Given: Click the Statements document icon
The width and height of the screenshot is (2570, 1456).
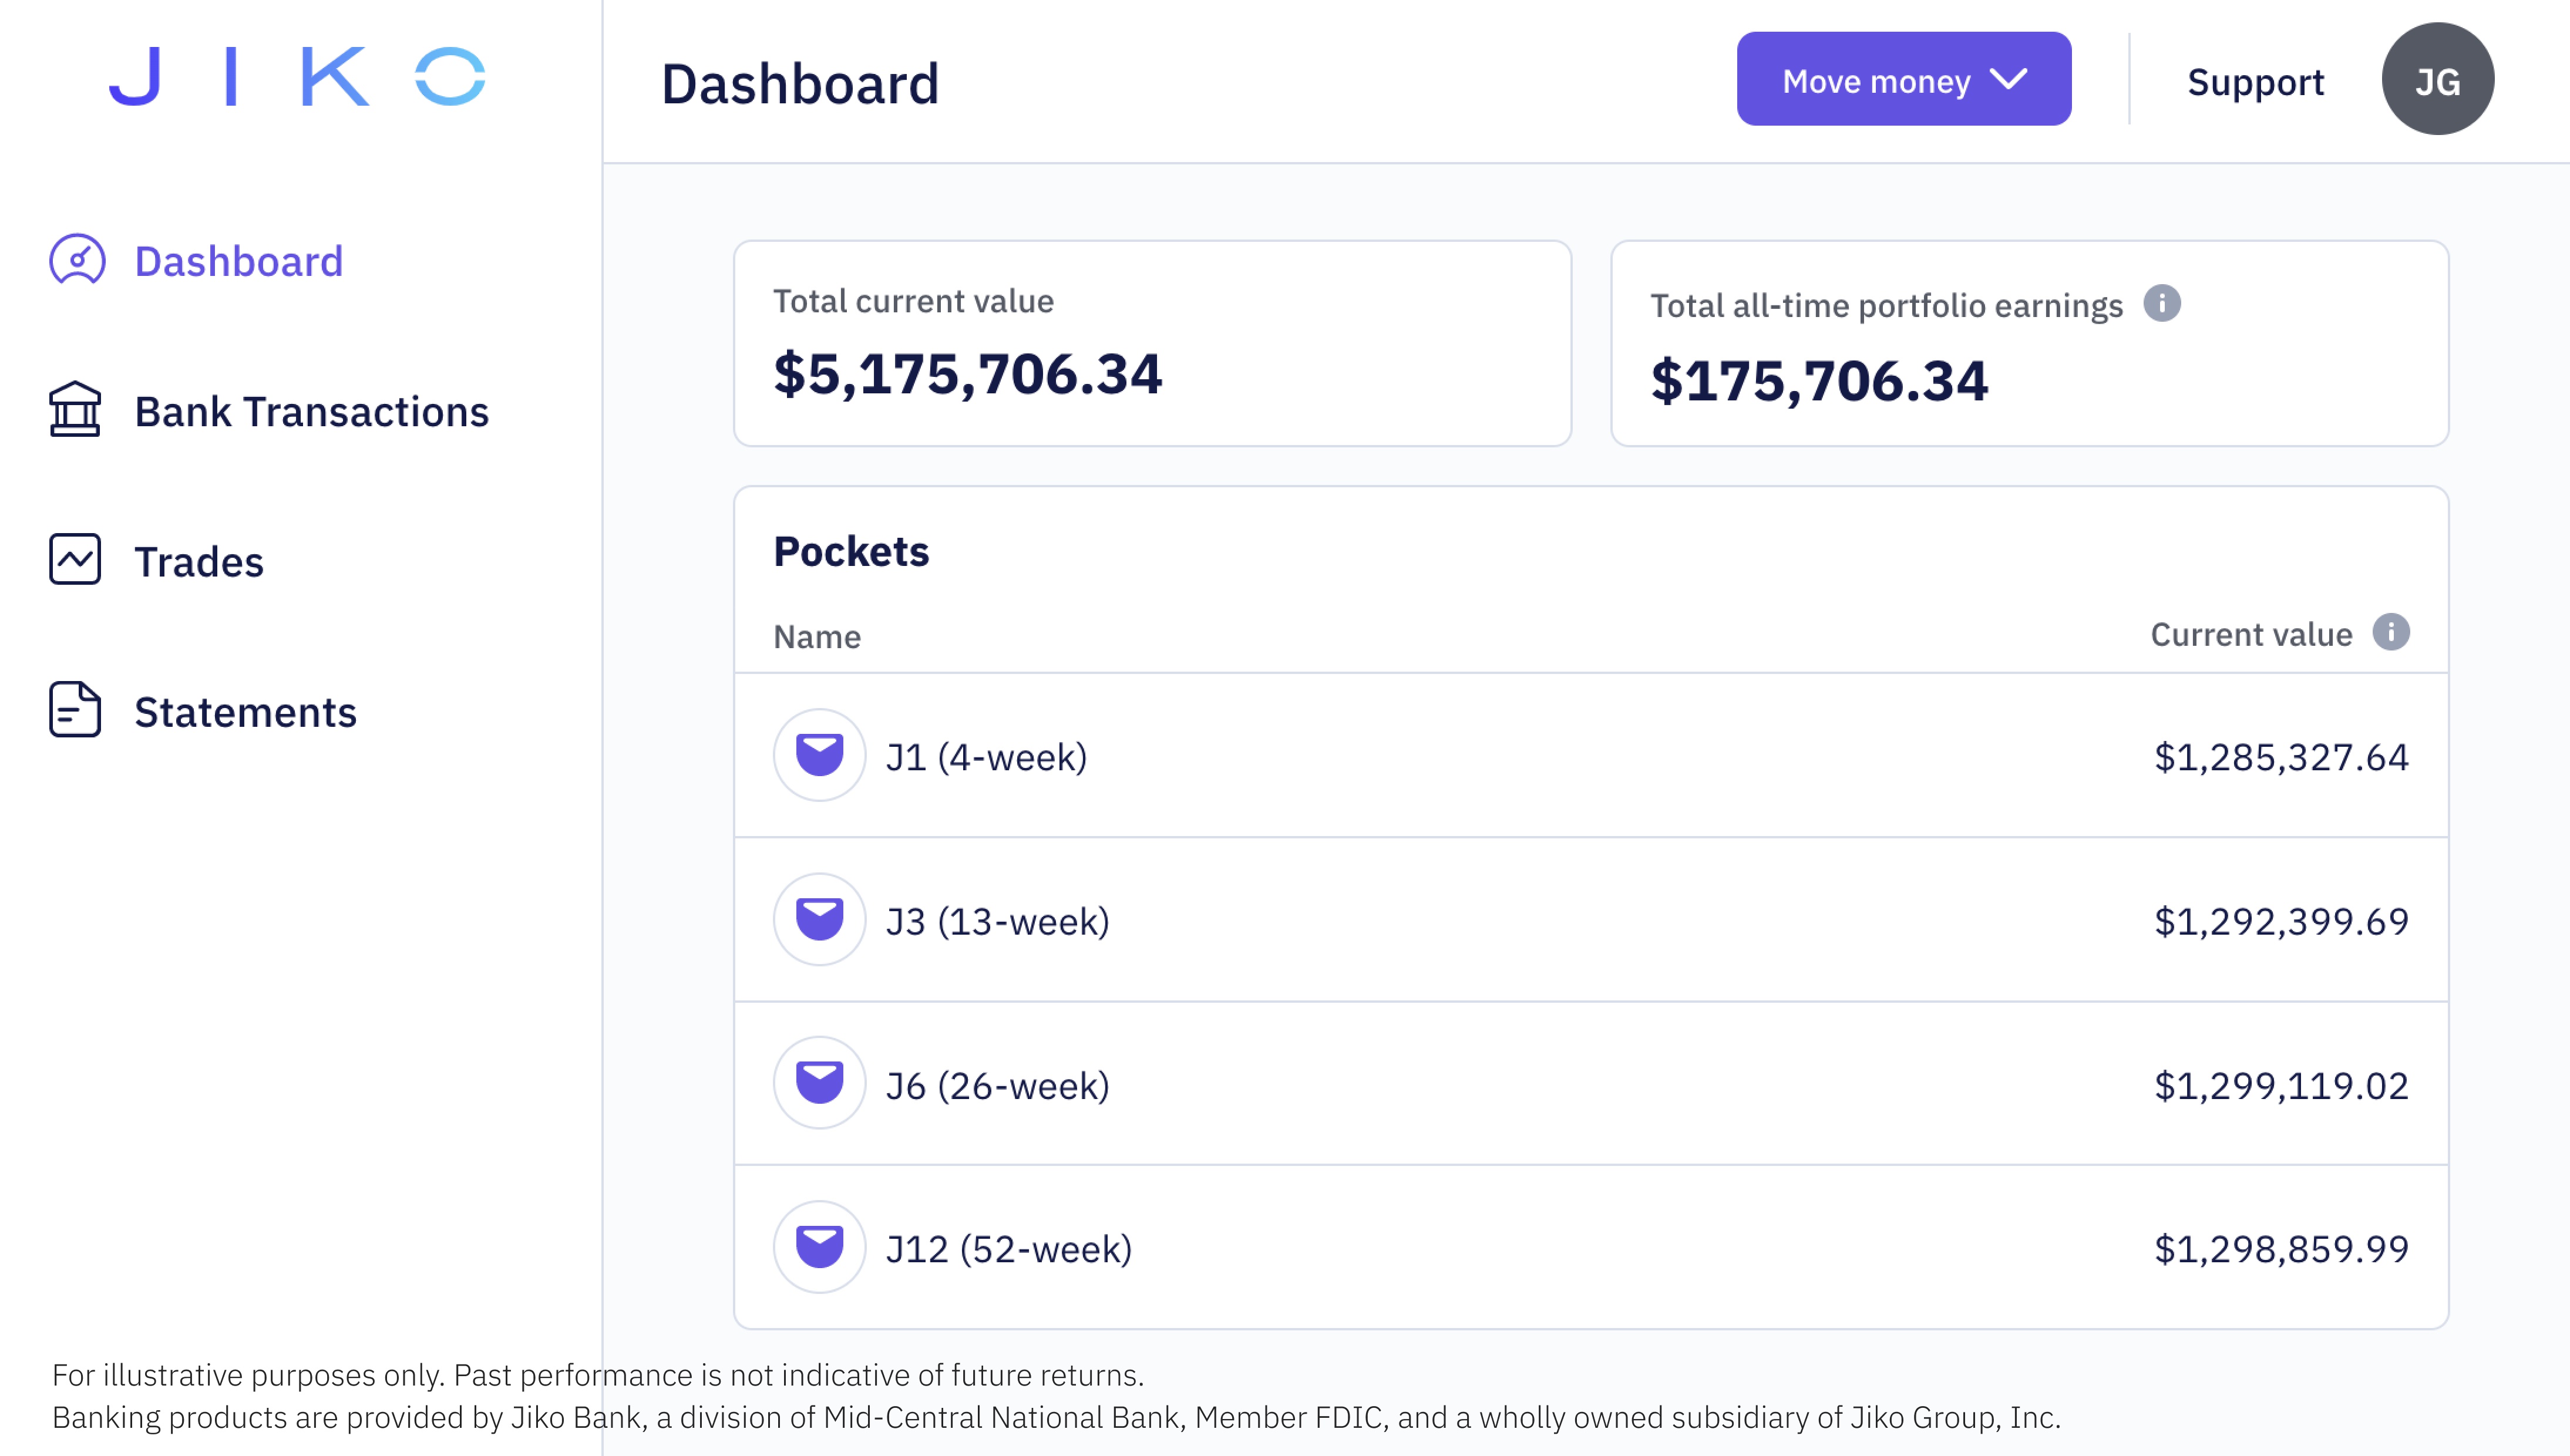Looking at the screenshot, I should 75,710.
